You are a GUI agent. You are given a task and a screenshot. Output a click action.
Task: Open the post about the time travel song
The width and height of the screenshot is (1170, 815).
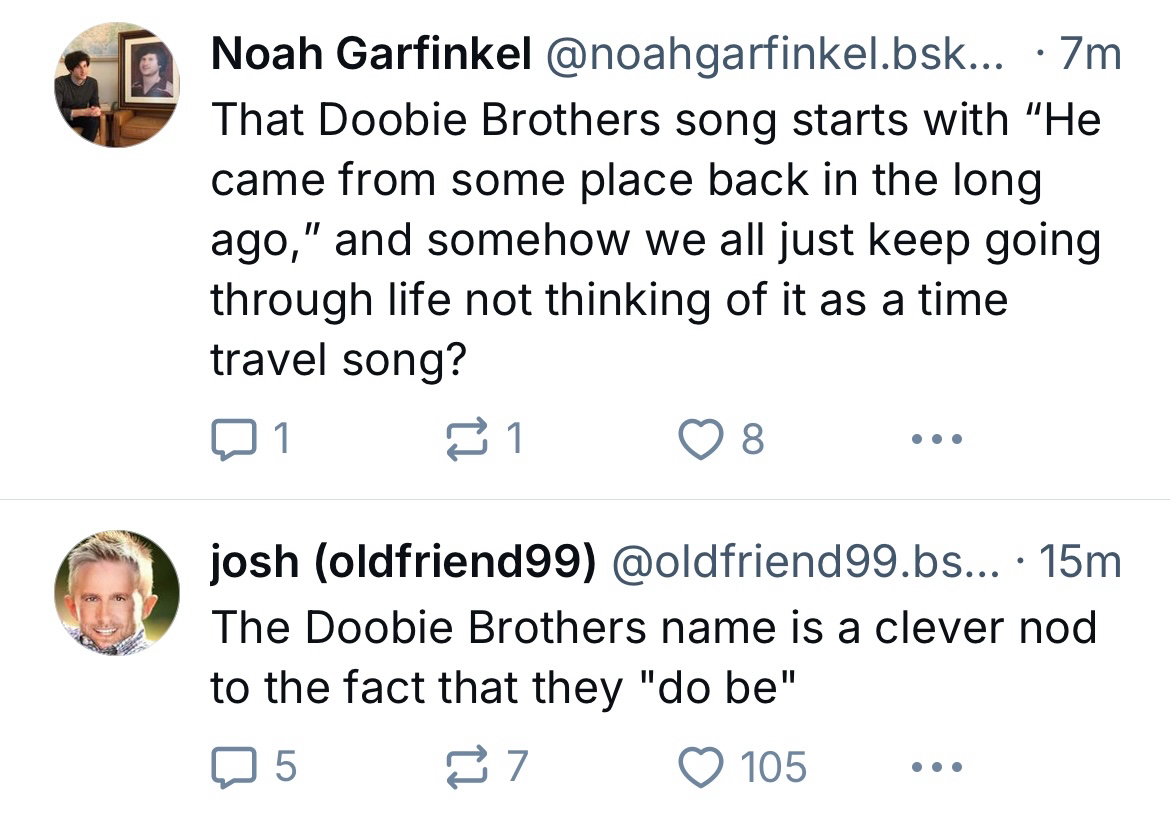point(650,240)
